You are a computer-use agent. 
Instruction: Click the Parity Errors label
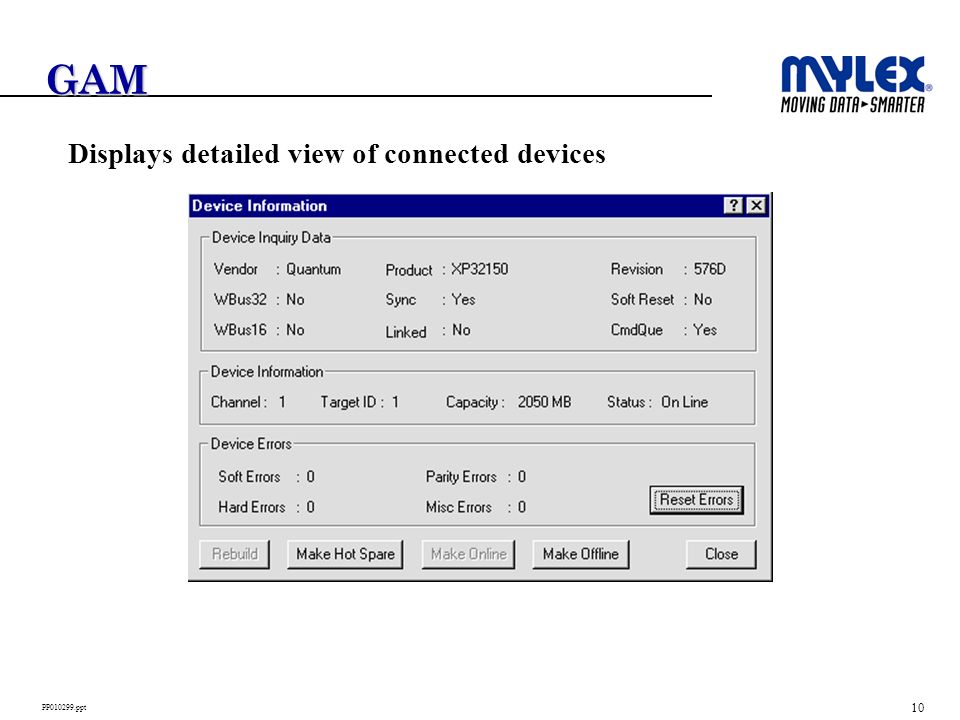coord(461,477)
